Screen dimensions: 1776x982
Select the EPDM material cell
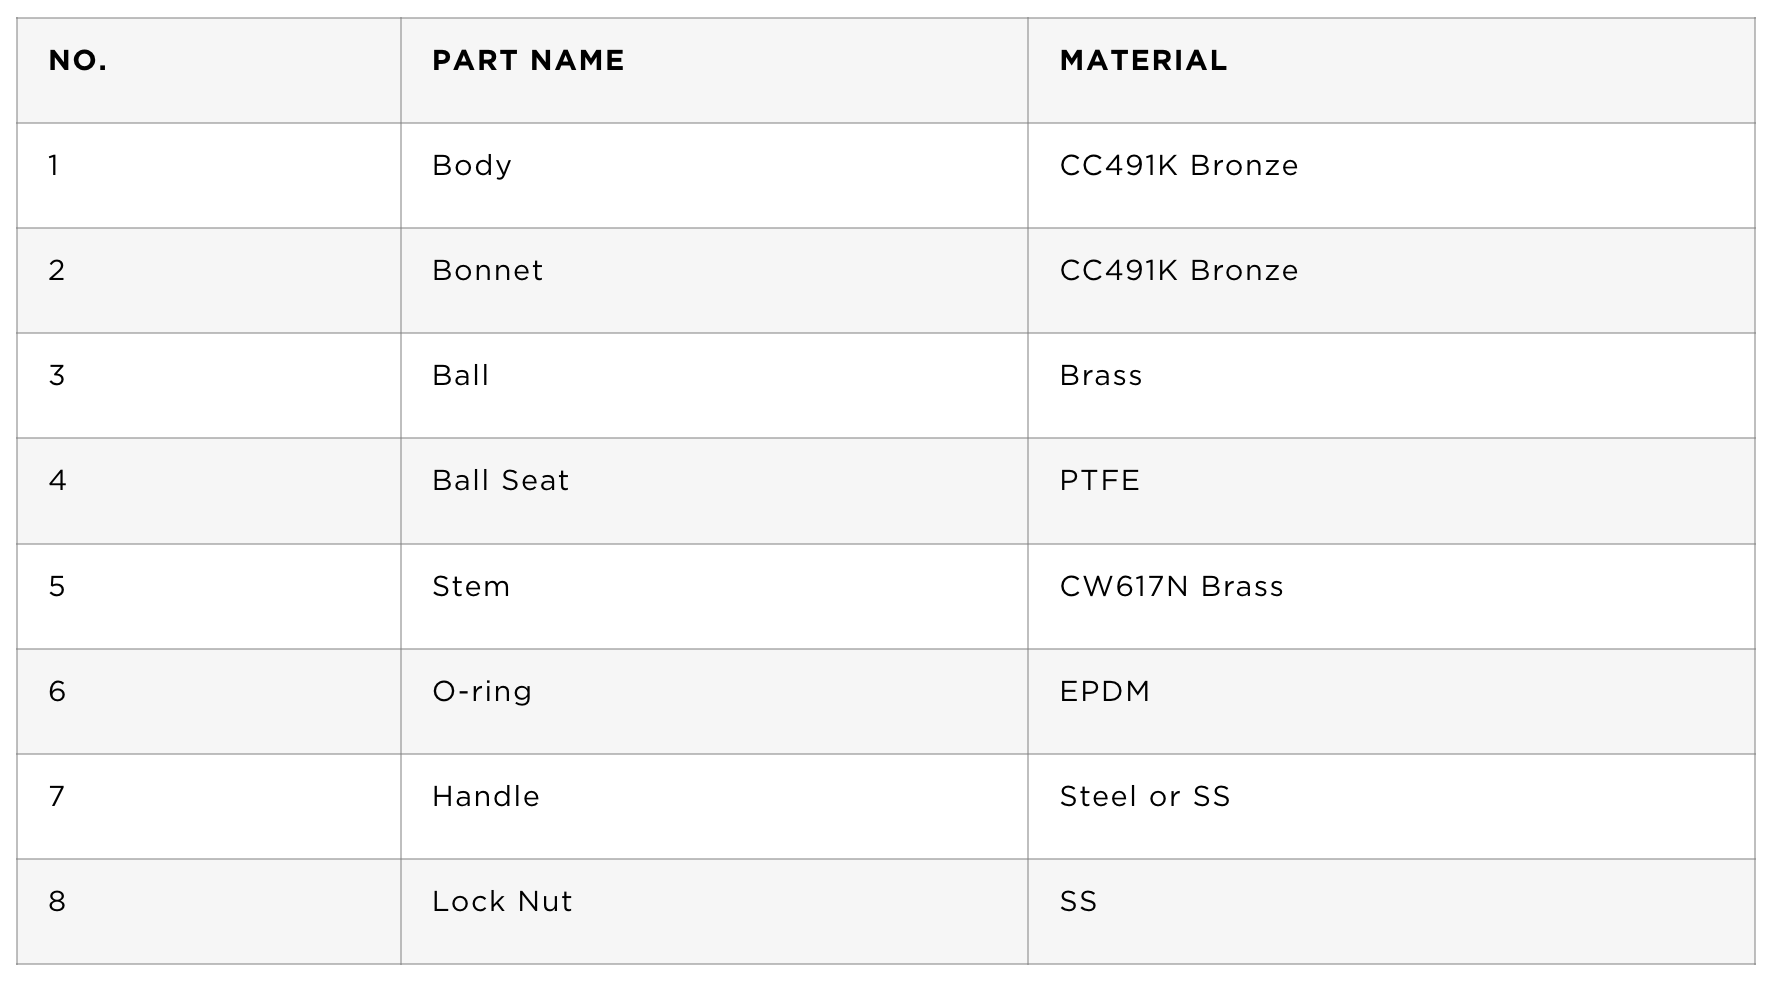[x=1391, y=702]
